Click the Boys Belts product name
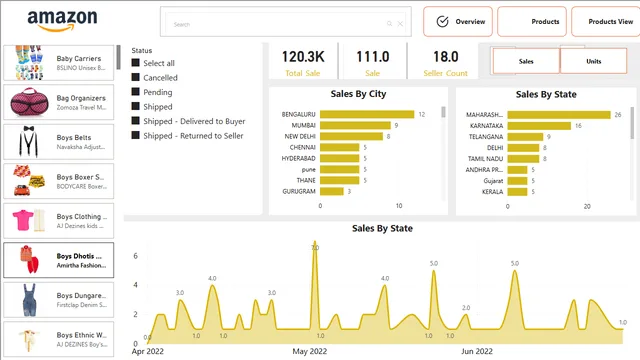 [74, 138]
